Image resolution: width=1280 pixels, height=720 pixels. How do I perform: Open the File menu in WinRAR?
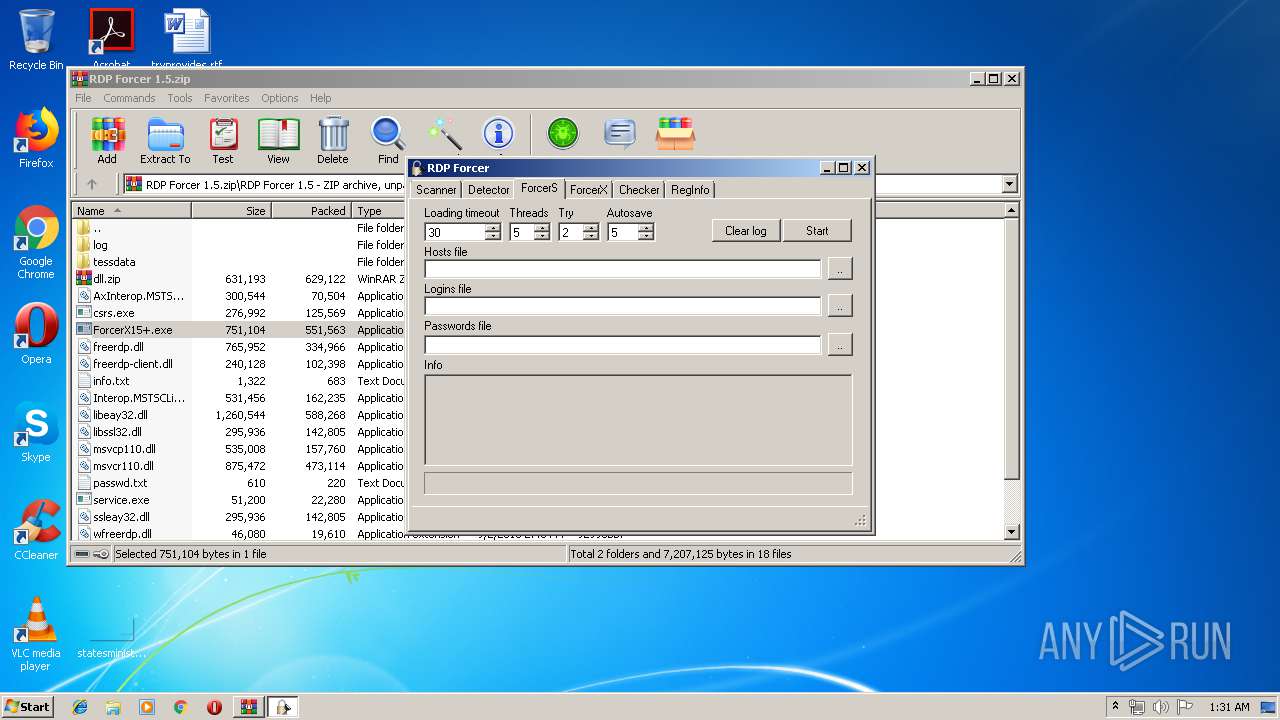click(x=83, y=98)
